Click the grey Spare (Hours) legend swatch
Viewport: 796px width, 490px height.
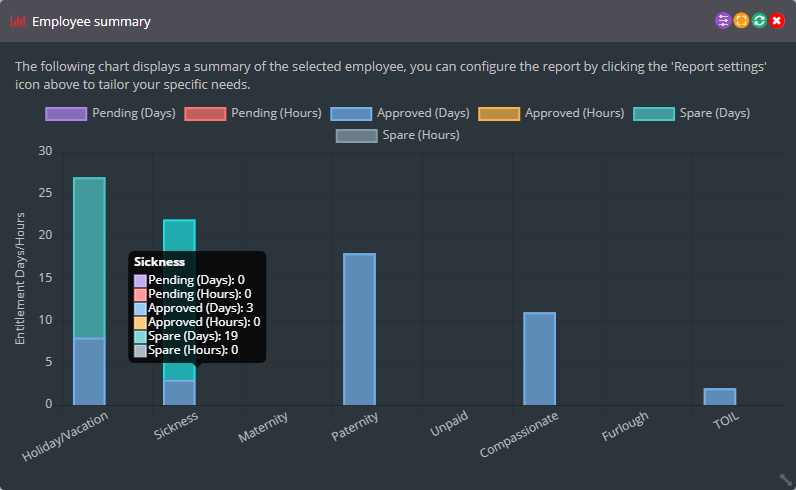pos(356,136)
